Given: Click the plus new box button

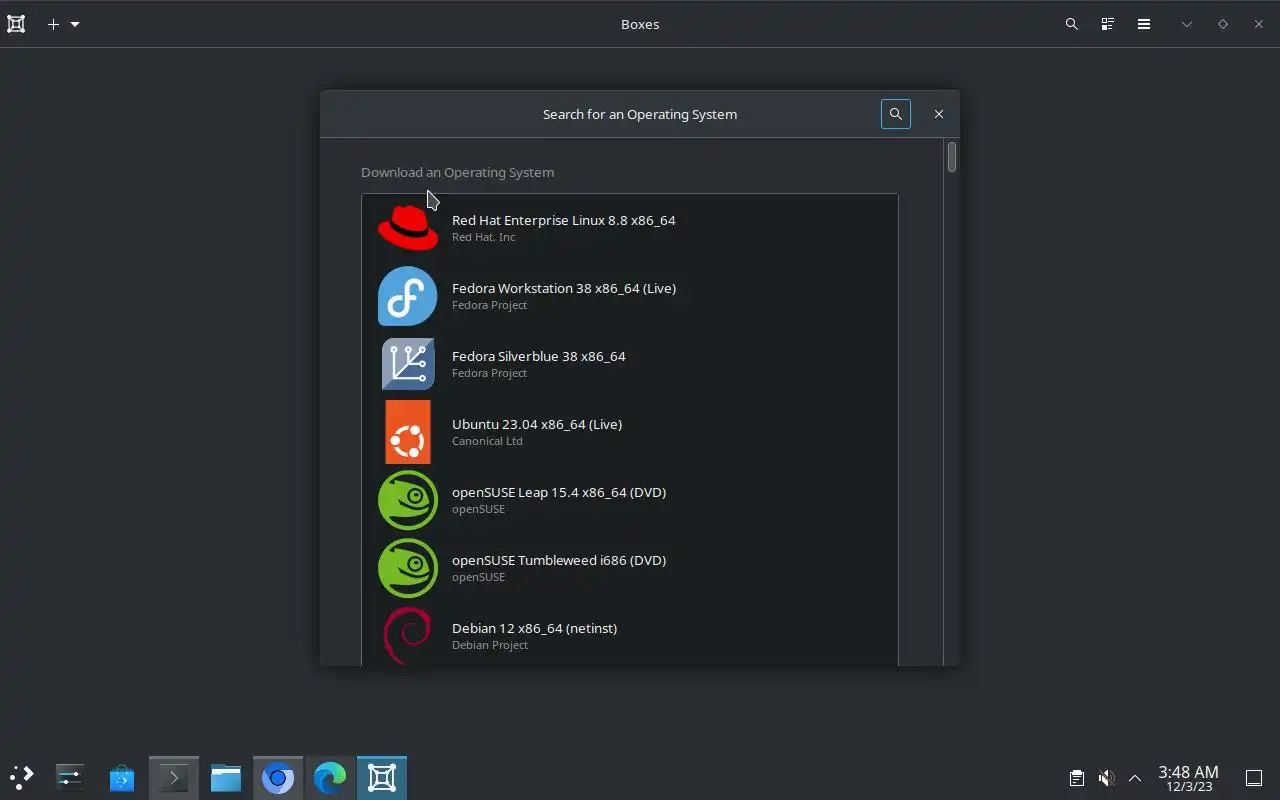Looking at the screenshot, I should coord(53,24).
